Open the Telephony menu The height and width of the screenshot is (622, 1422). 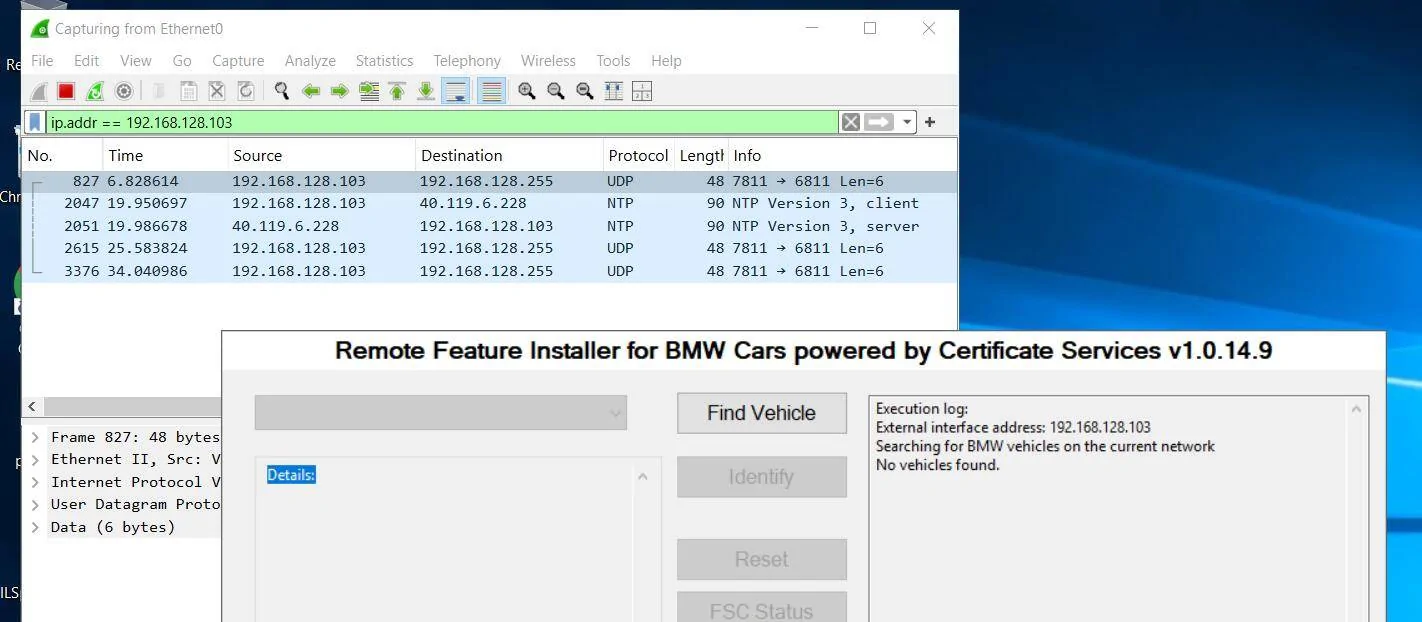pos(467,61)
